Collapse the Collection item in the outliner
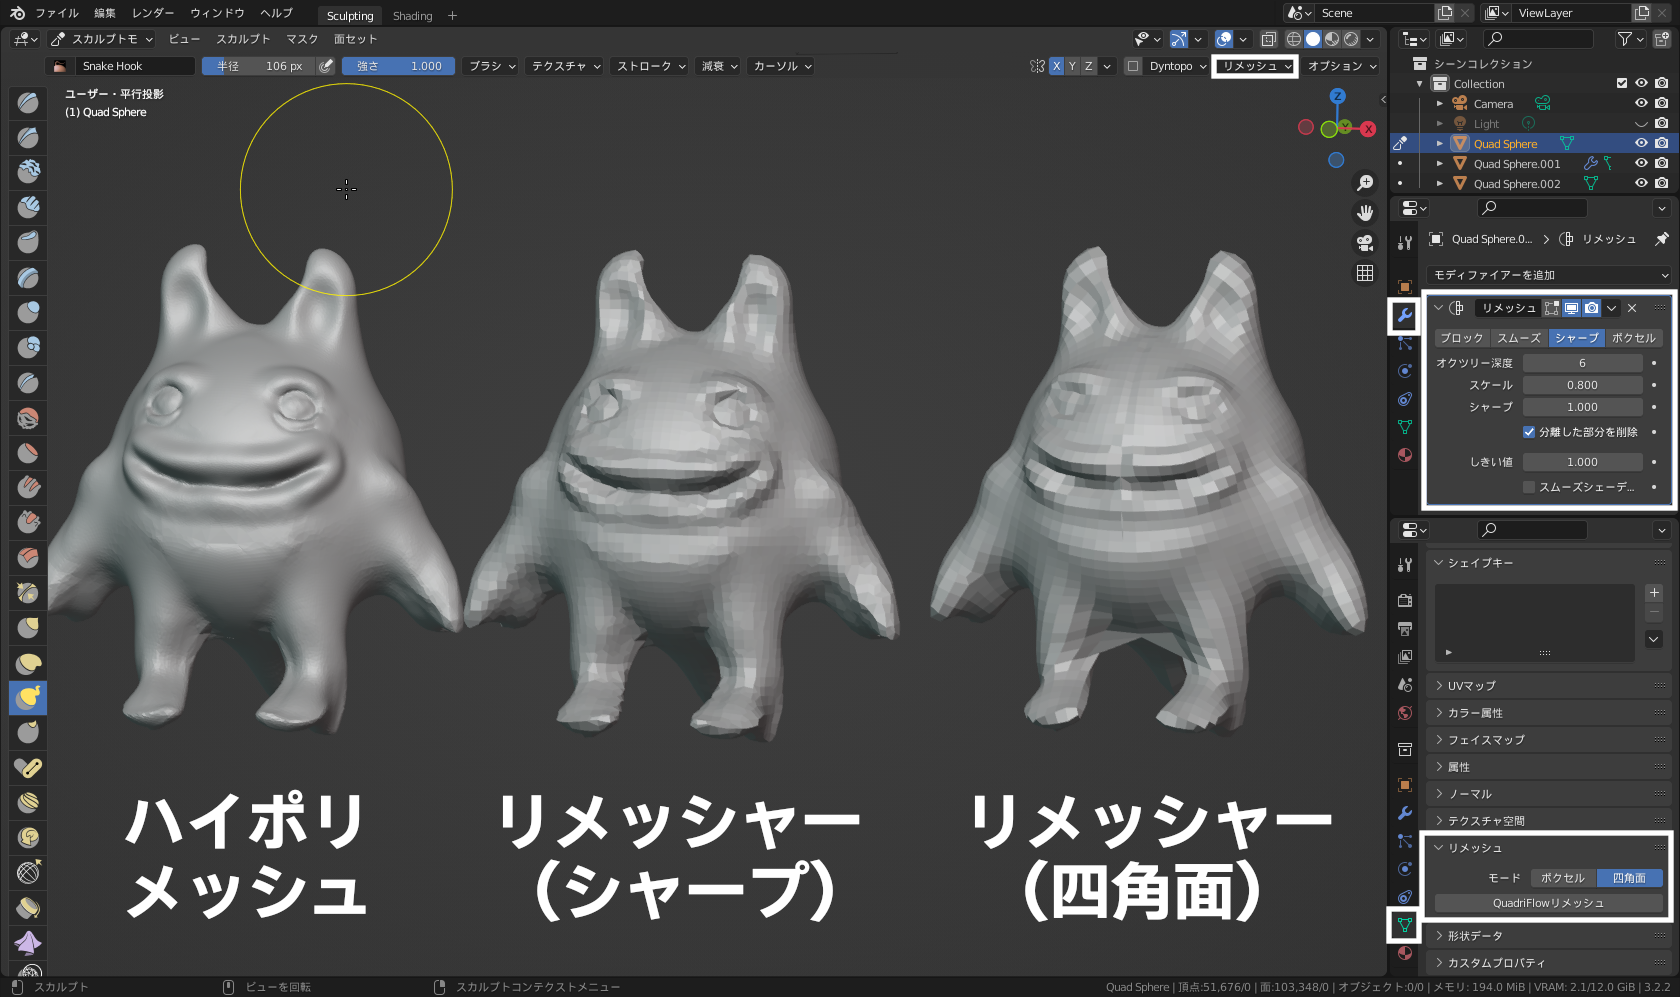The height and width of the screenshot is (997, 1680). click(1418, 83)
